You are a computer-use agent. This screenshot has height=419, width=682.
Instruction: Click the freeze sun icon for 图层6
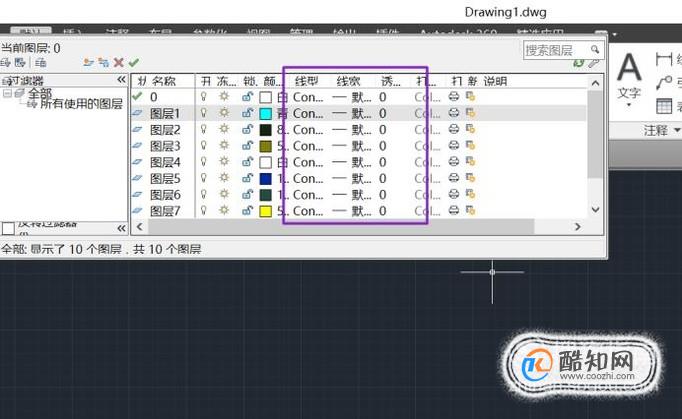coord(224,194)
